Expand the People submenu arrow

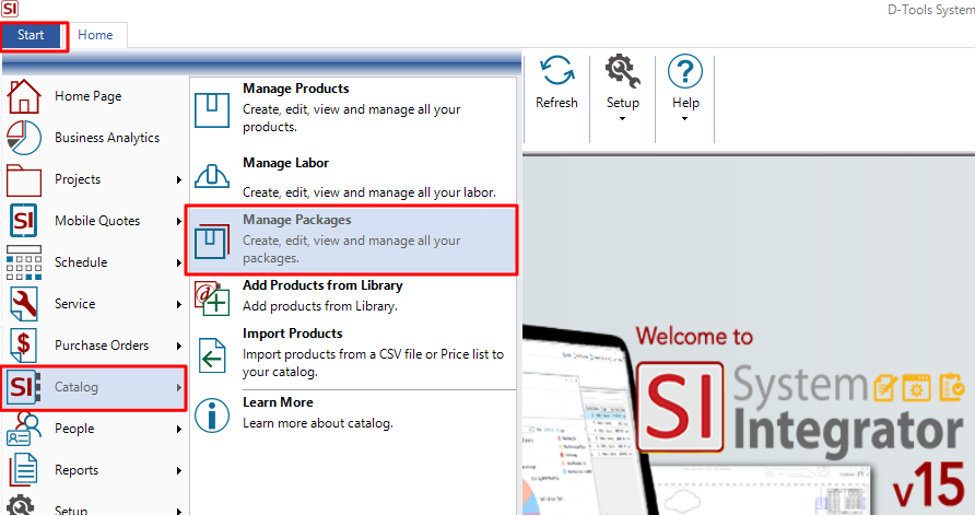(179, 429)
